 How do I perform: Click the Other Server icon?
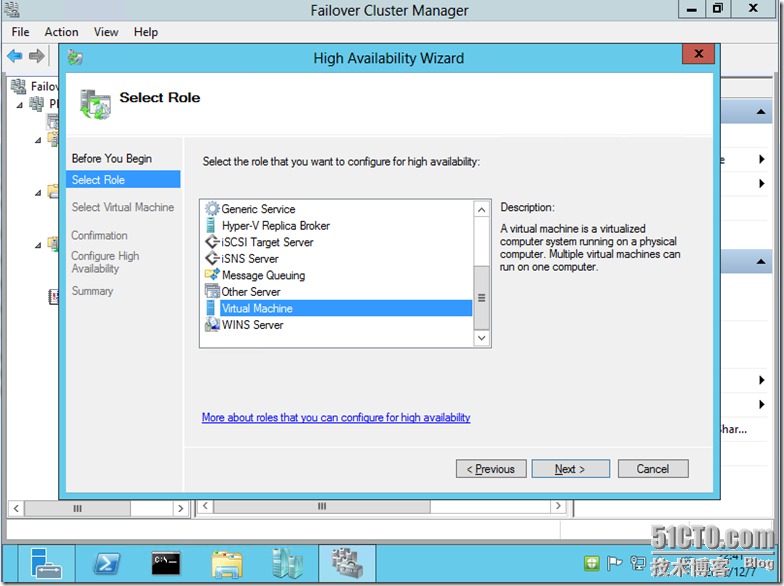click(x=212, y=291)
